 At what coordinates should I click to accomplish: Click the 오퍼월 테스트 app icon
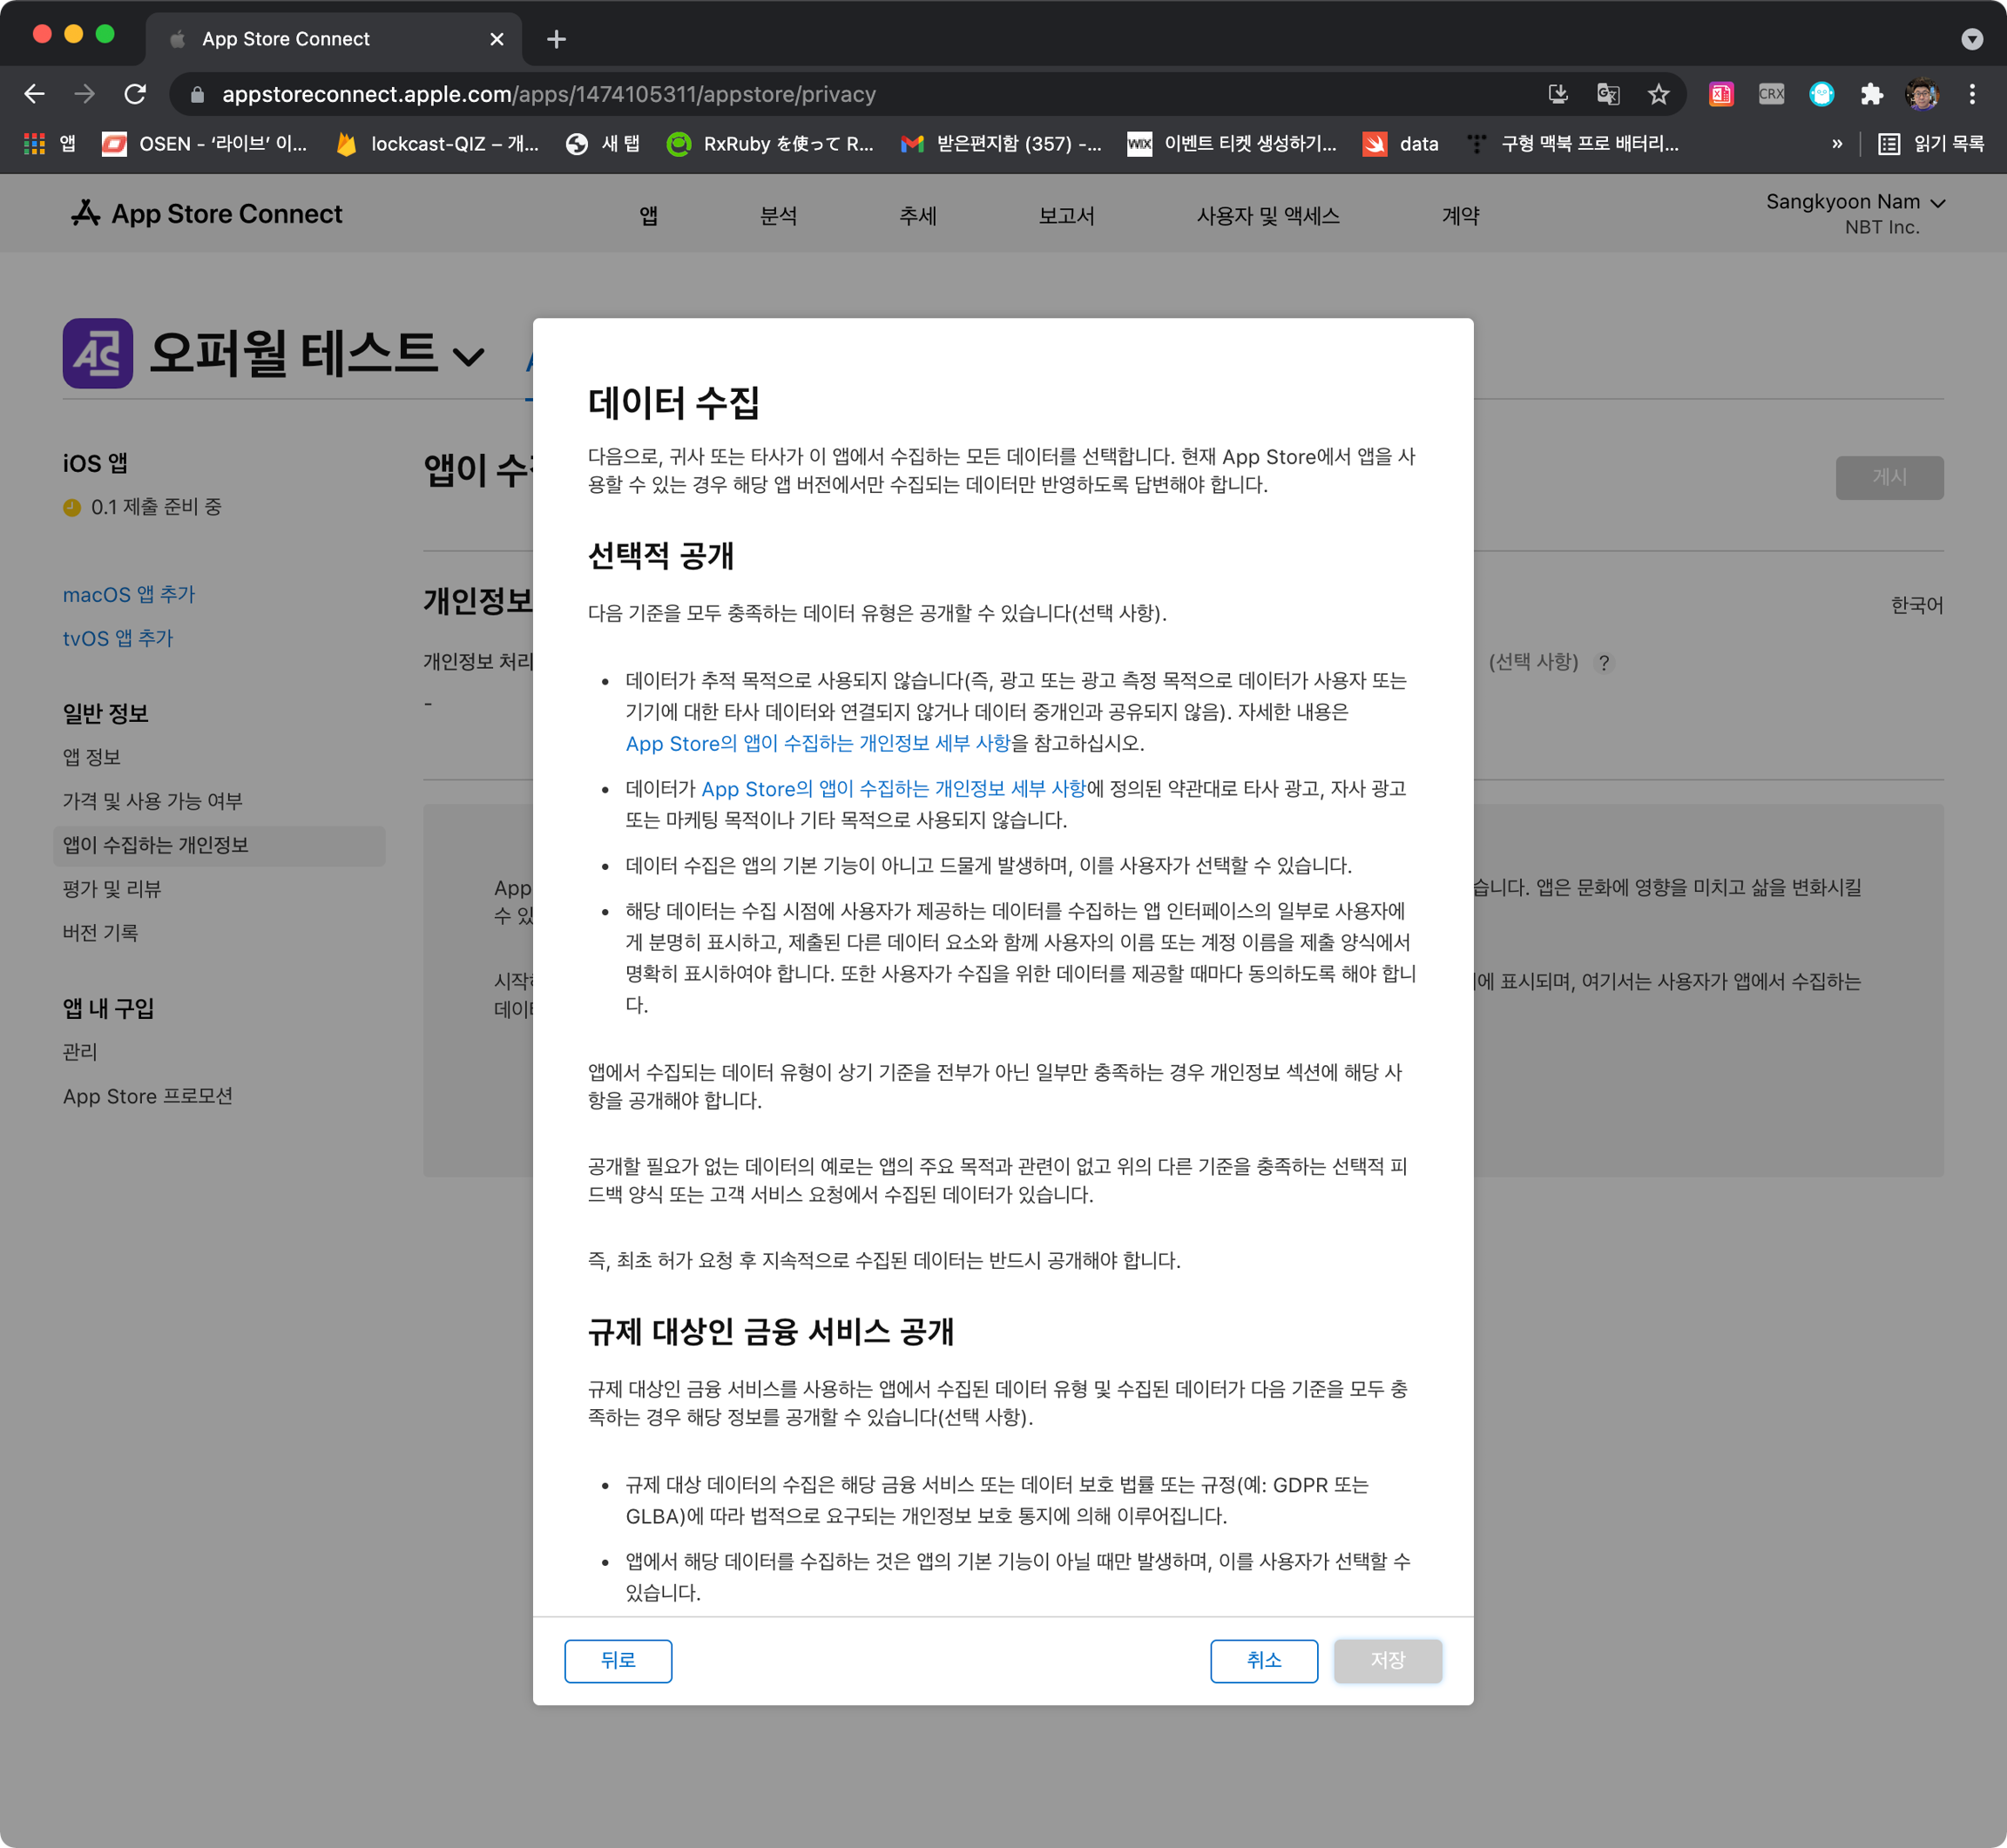click(98, 353)
